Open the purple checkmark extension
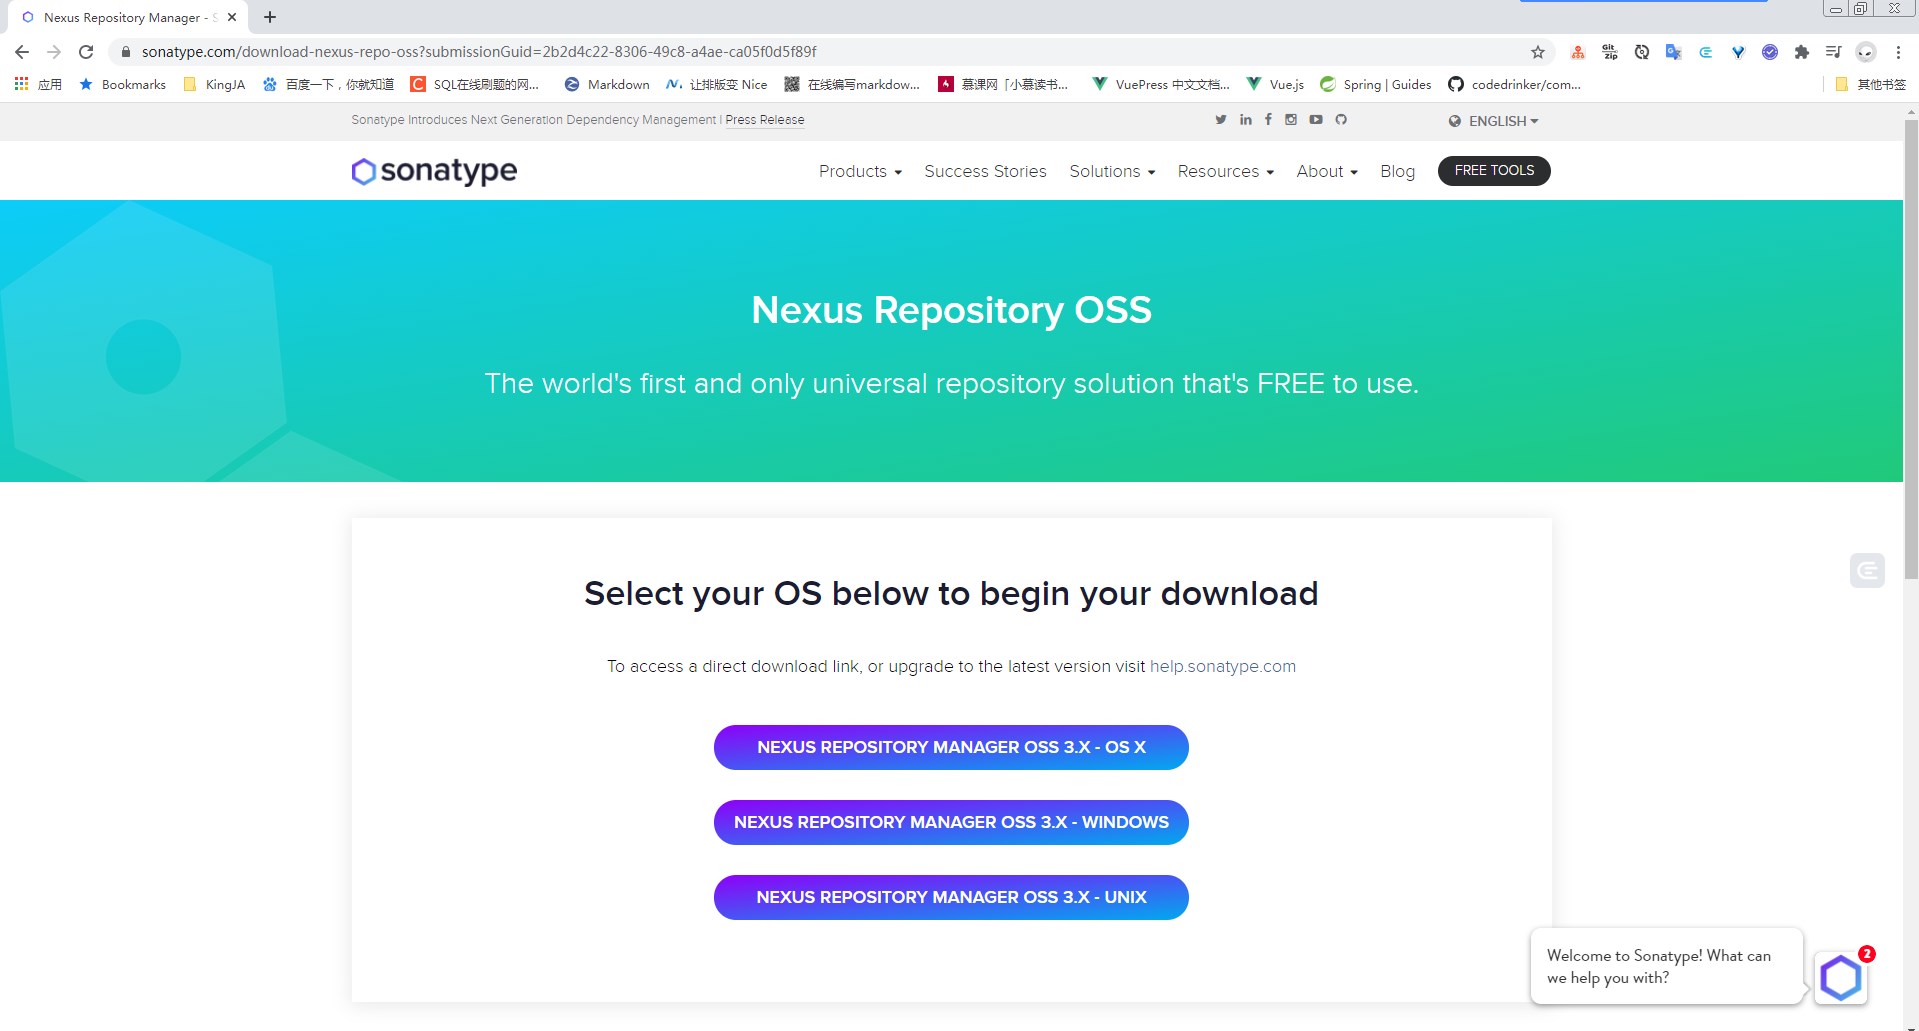 (1770, 52)
